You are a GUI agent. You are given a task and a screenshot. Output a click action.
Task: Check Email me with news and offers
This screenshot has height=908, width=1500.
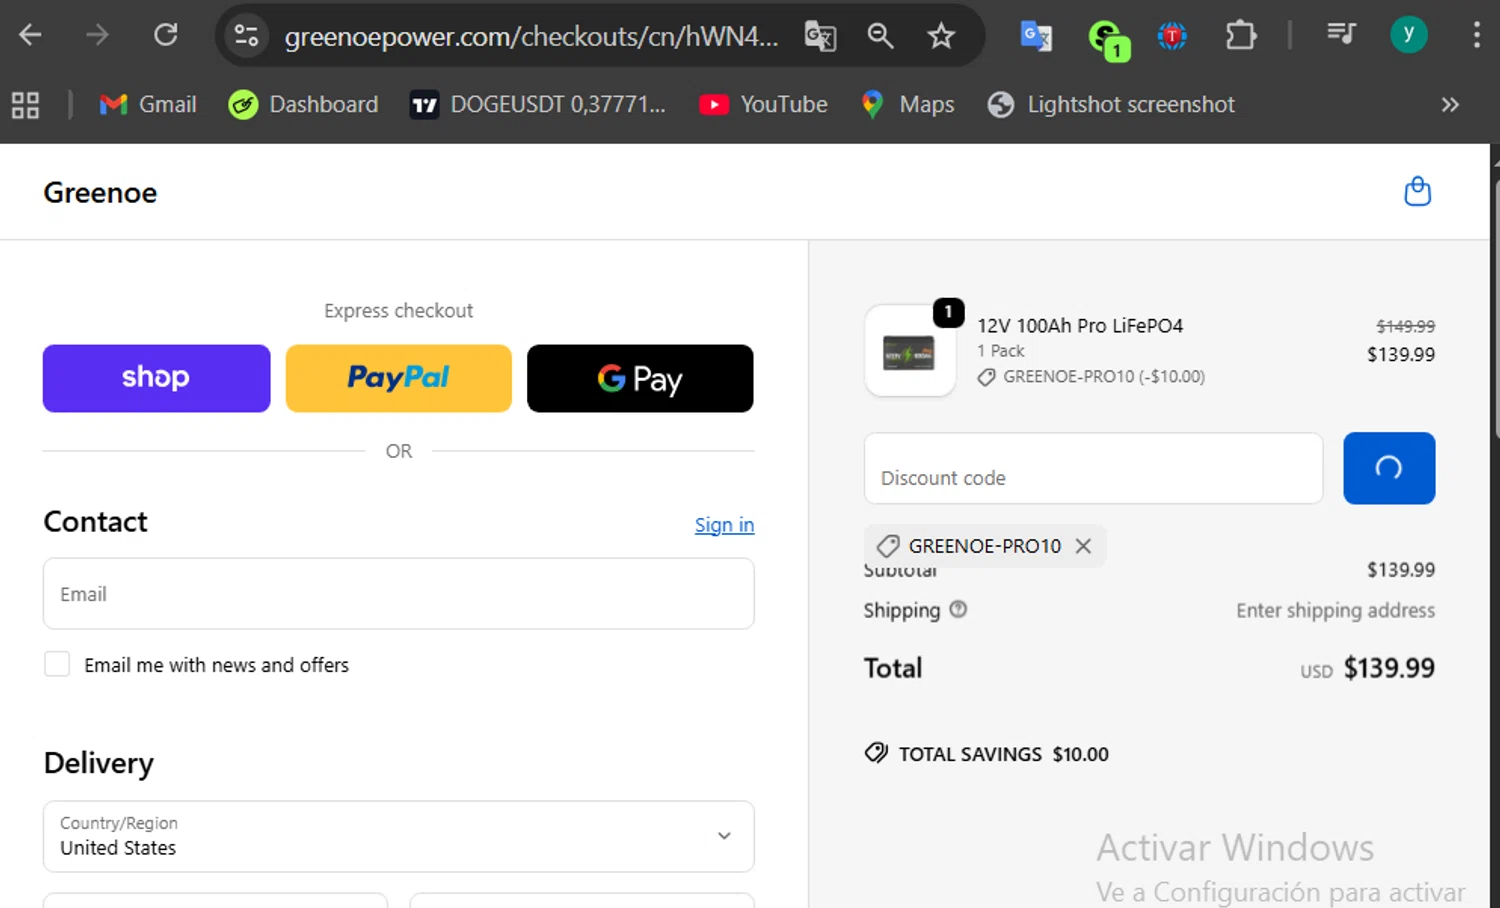[57, 664]
